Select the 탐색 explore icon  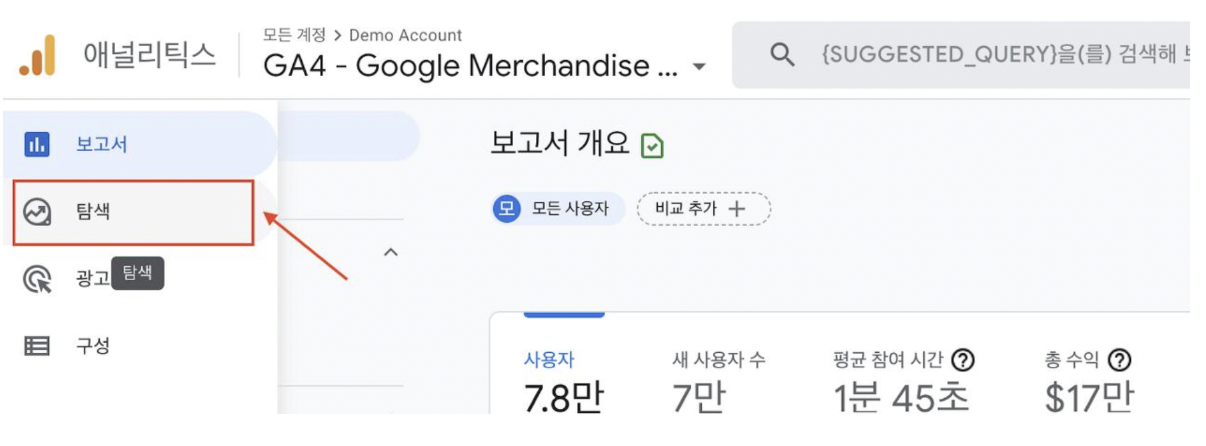[x=37, y=212]
